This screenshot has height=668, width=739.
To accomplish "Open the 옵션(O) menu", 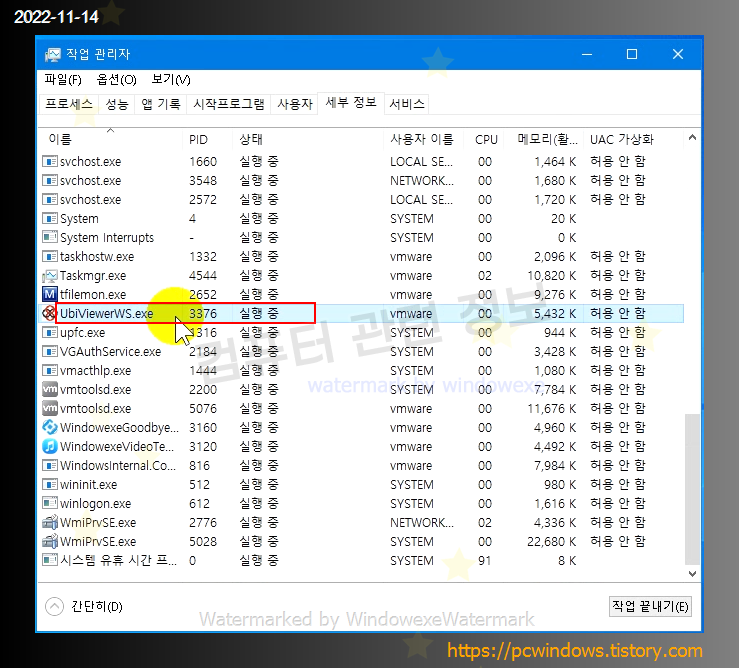I will click(116, 80).
